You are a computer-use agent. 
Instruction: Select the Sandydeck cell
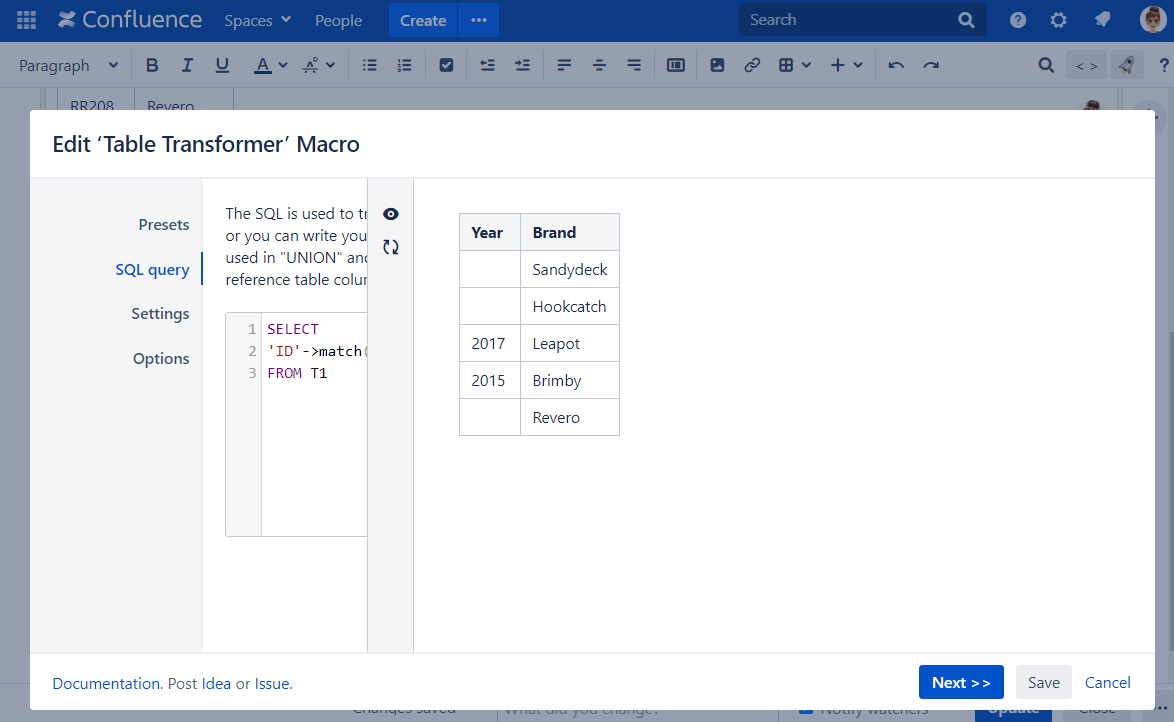click(x=570, y=270)
